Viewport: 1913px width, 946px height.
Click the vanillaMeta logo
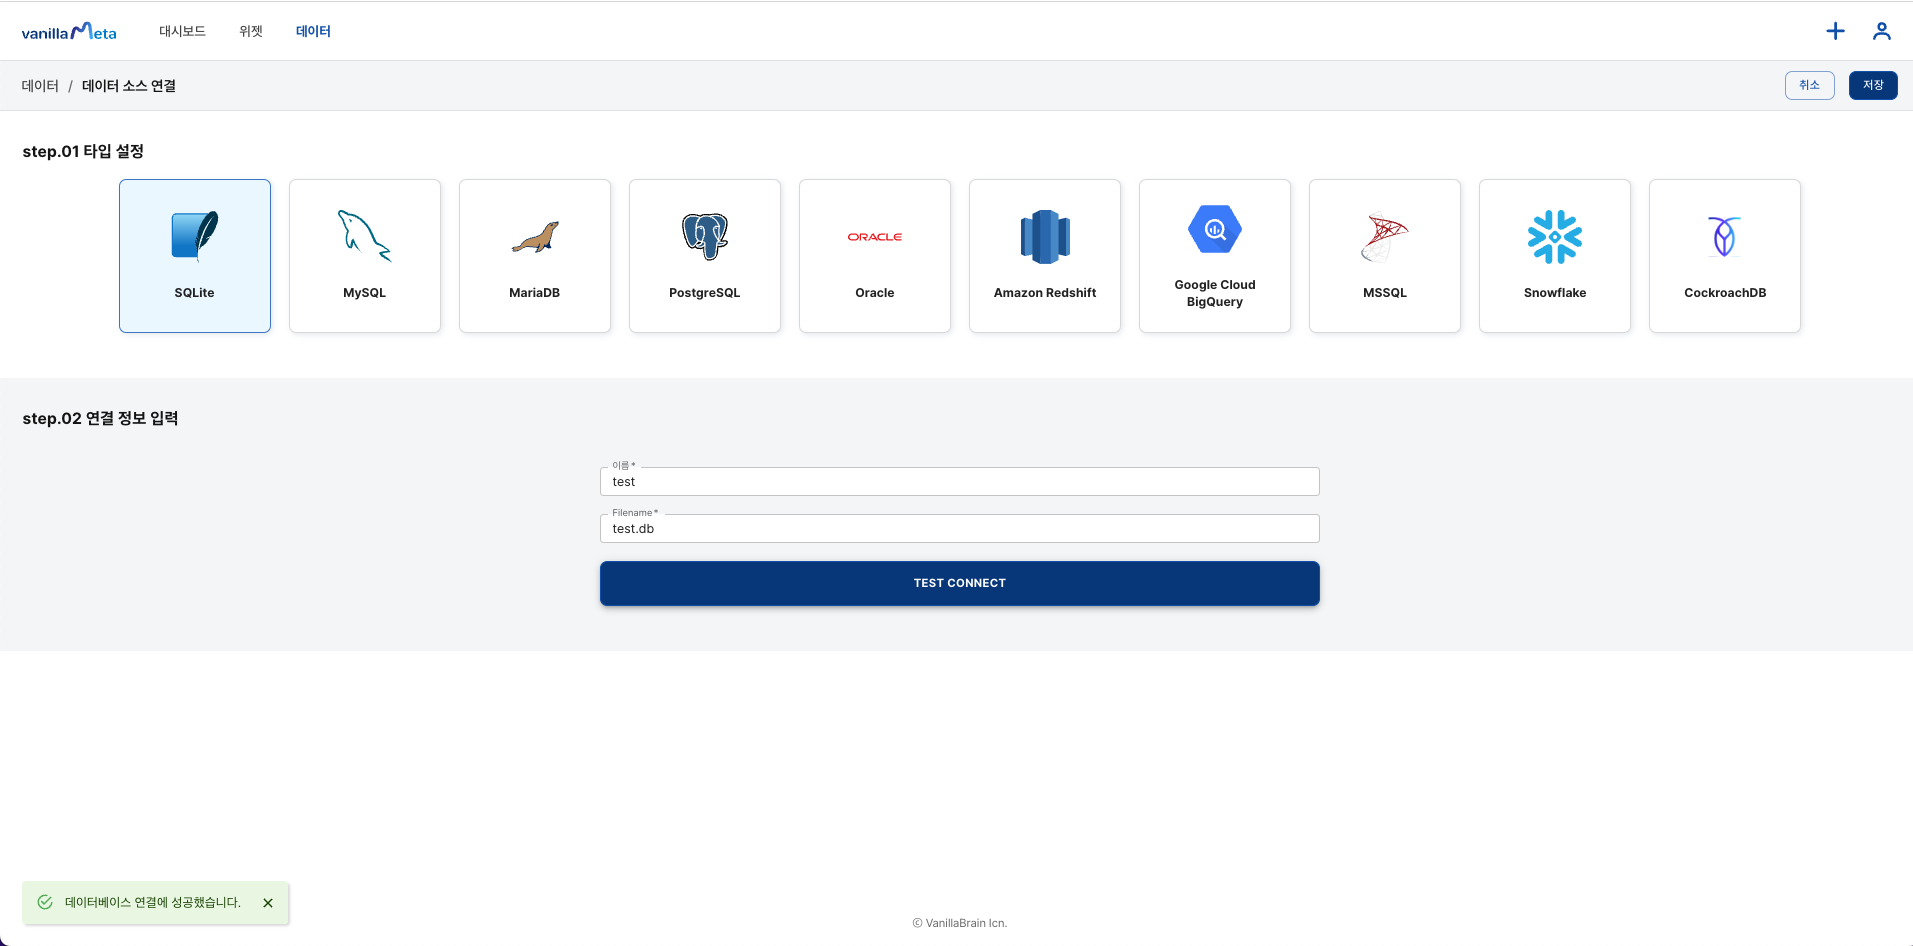point(69,32)
